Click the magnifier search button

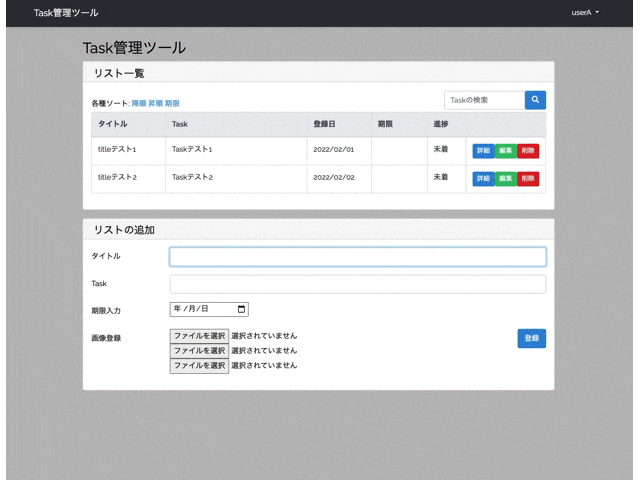(x=535, y=100)
